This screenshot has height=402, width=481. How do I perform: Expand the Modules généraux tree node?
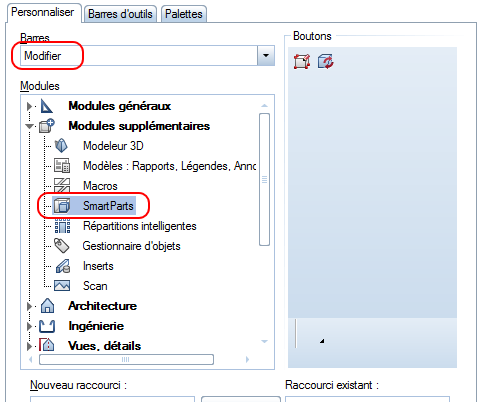coord(29,106)
